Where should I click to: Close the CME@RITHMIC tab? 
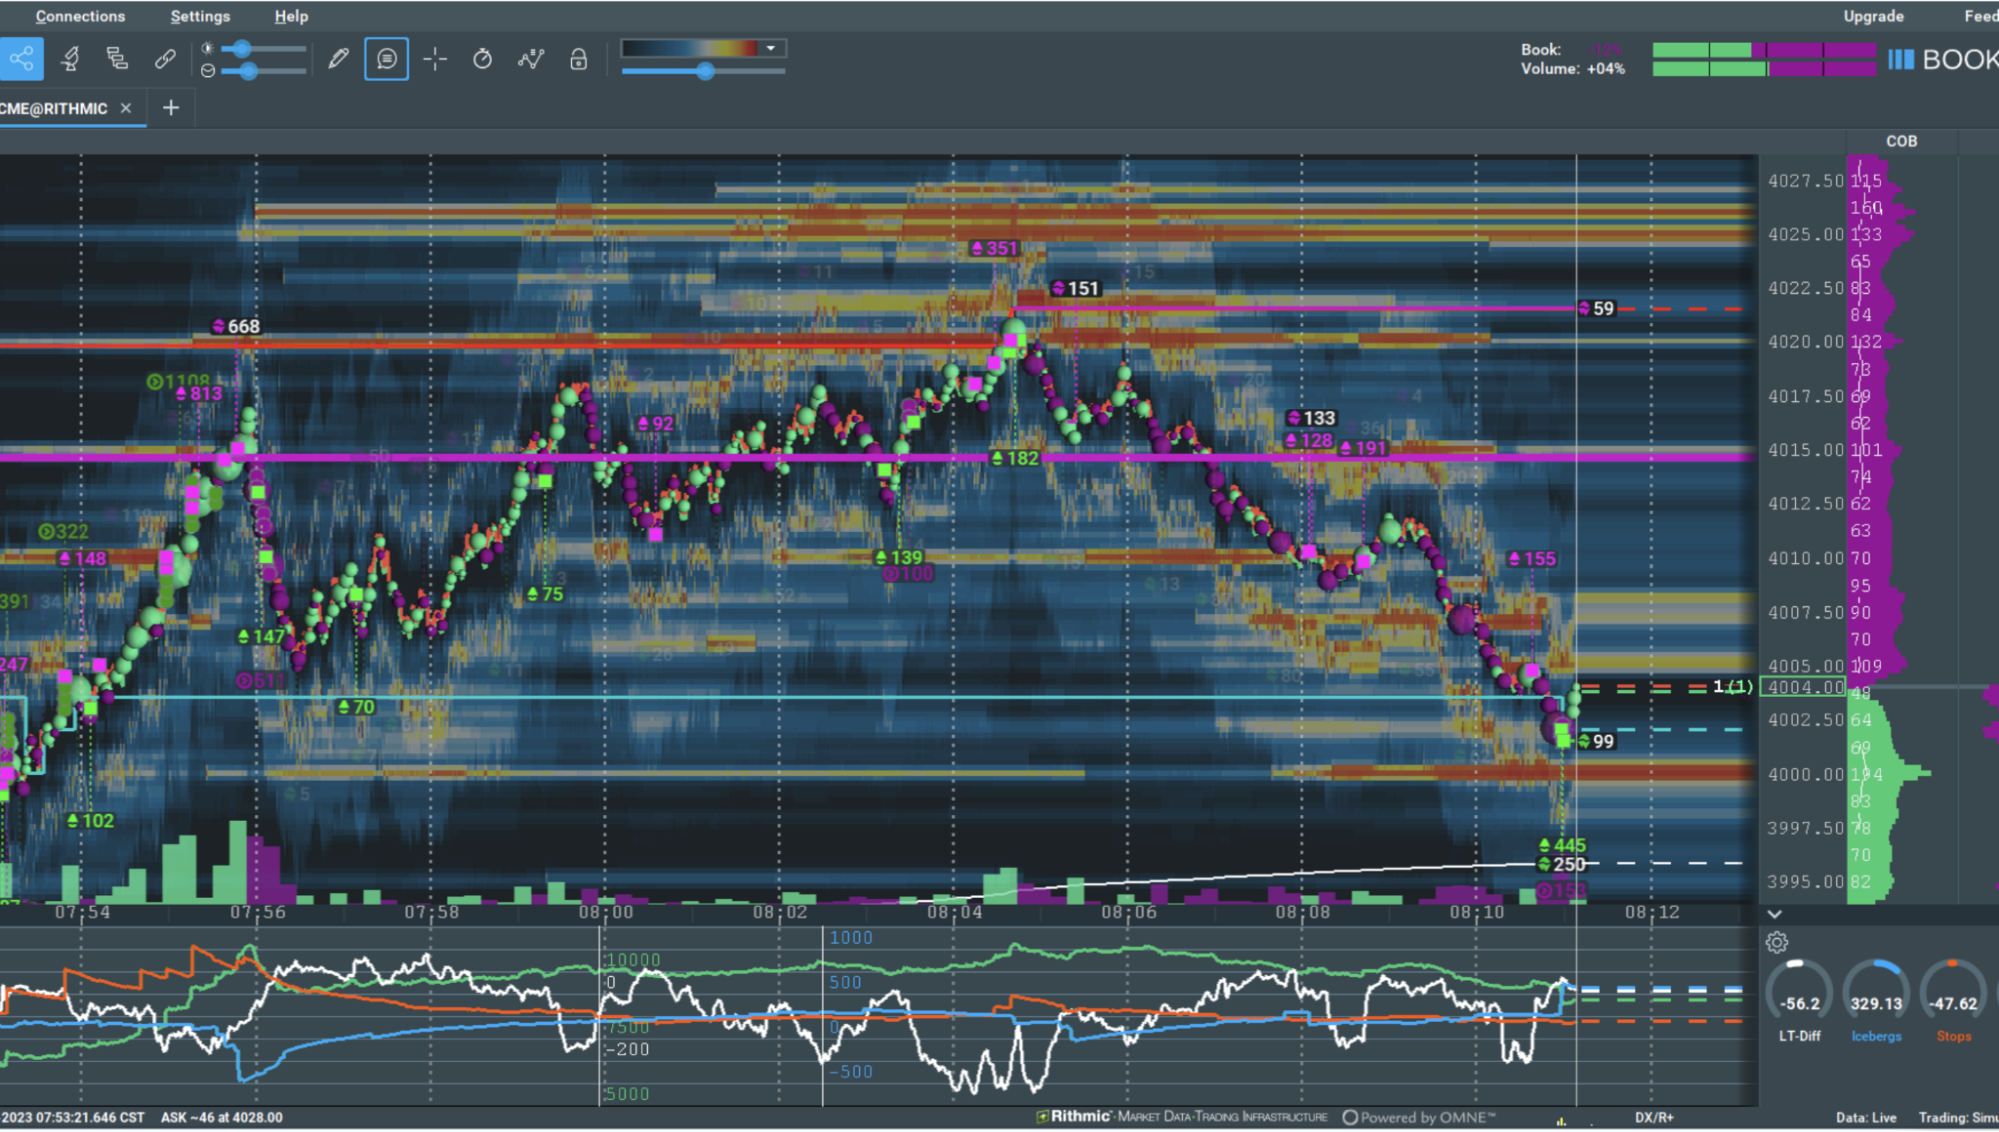(126, 108)
